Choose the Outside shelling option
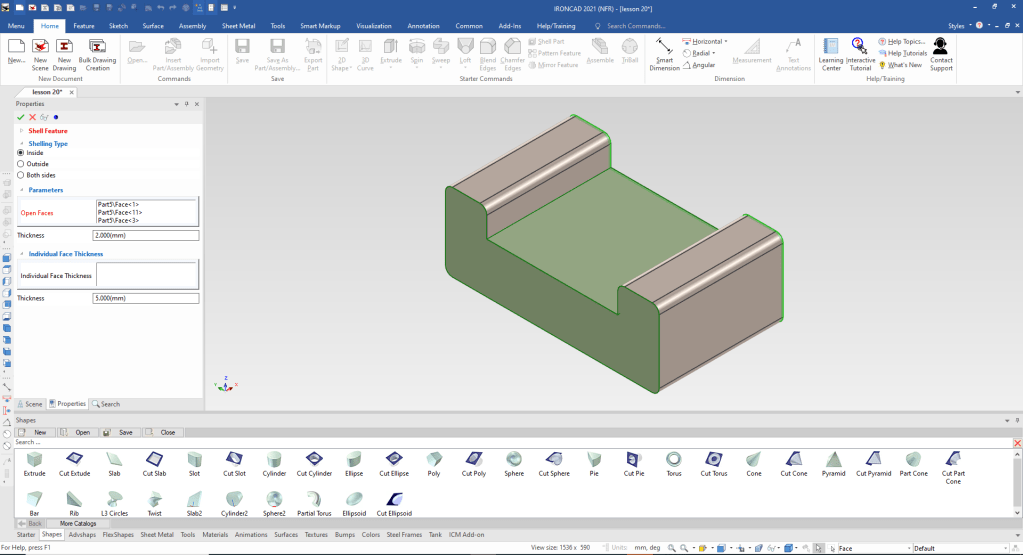This screenshot has height=555, width=1023. click(x=21, y=164)
